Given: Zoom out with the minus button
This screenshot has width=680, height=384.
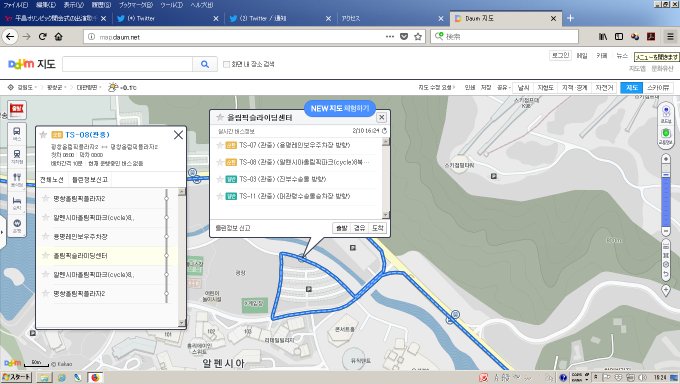Looking at the screenshot, I should click(666, 230).
